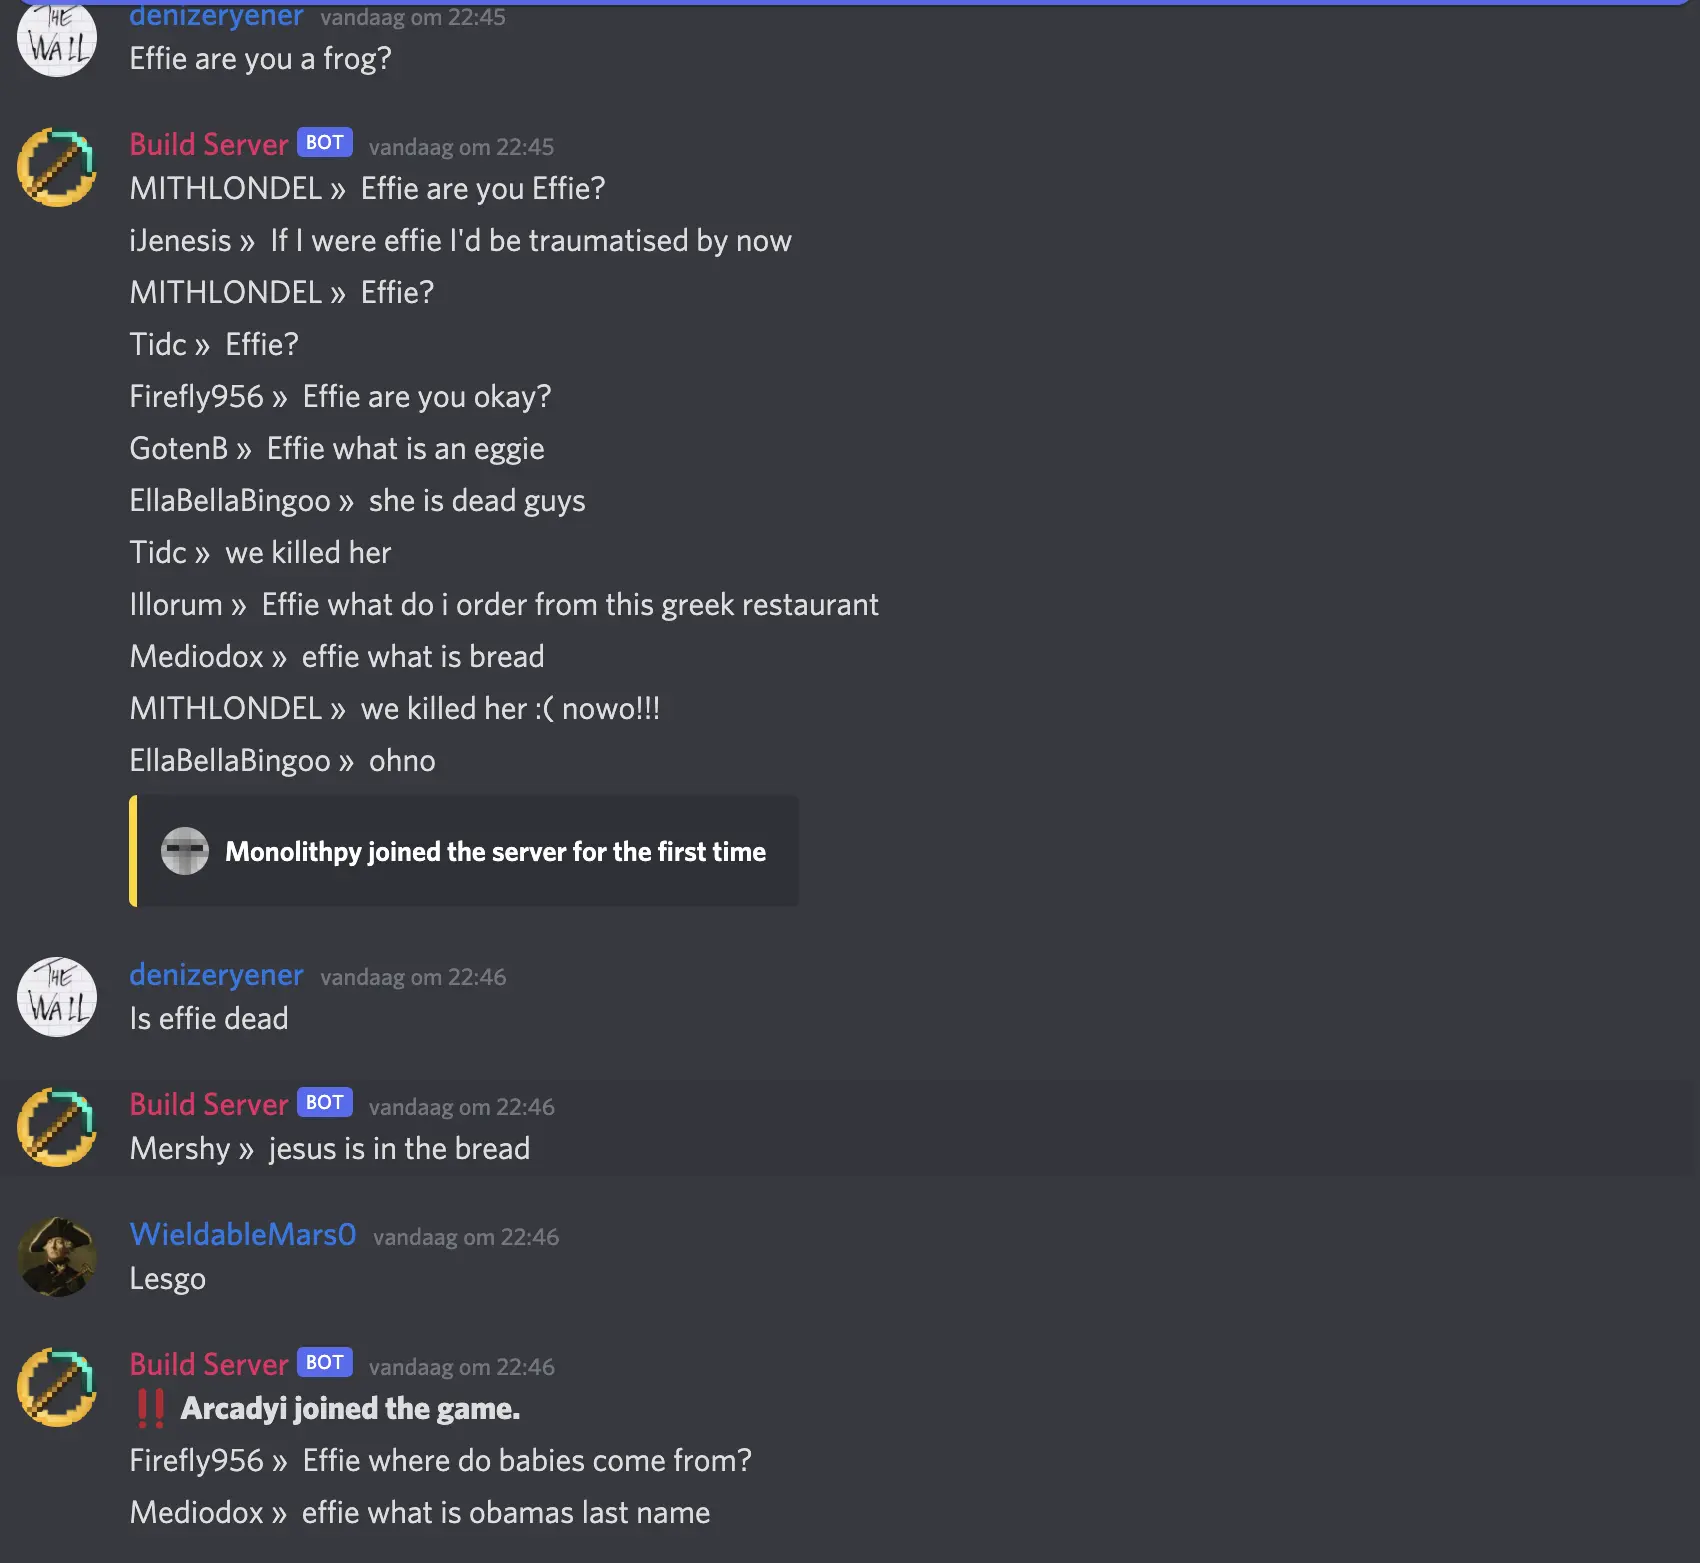Open denizeryener's avatar beside 'Is effie dead'
Screen dimensions: 1700x1563
pos(57,997)
